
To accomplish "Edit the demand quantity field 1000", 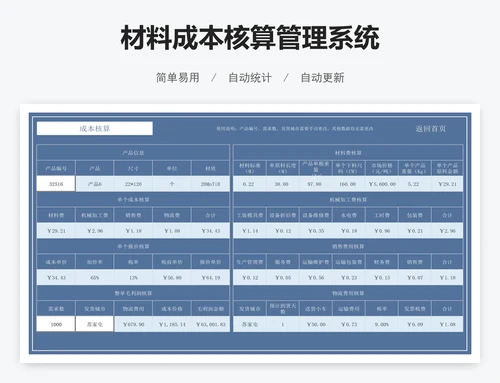I will [56, 324].
